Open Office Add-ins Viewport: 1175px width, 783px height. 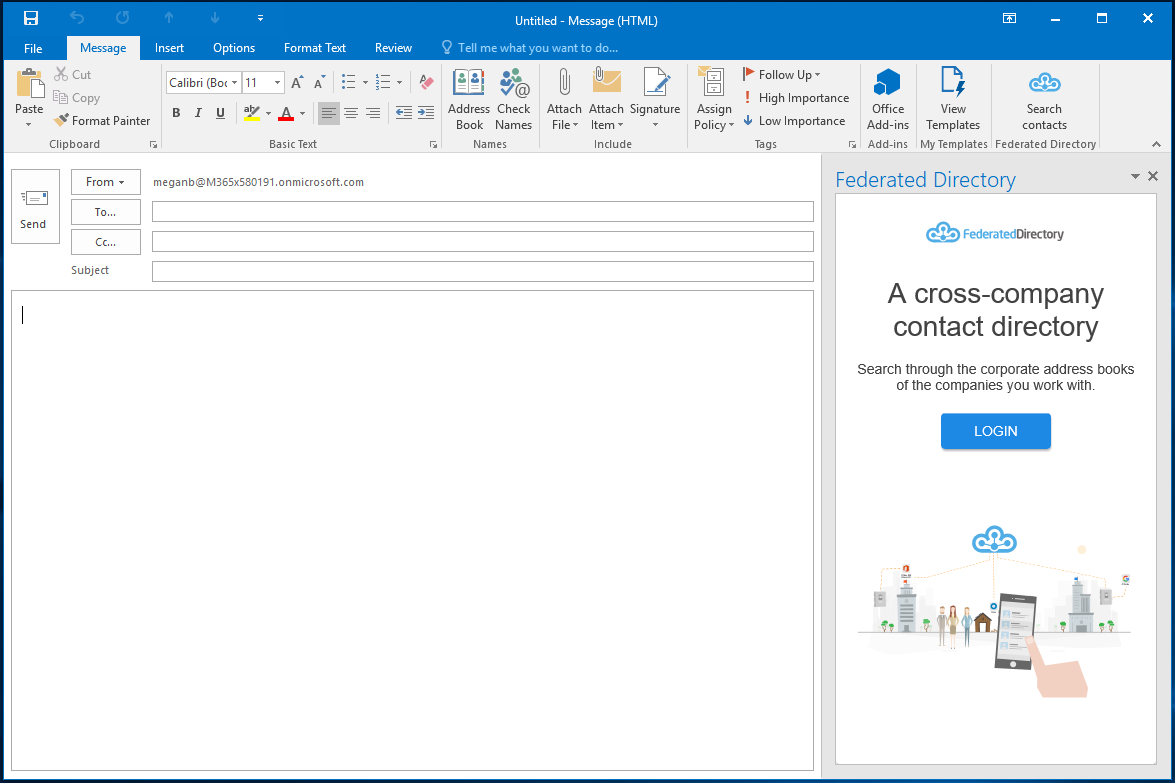pyautogui.click(x=887, y=99)
